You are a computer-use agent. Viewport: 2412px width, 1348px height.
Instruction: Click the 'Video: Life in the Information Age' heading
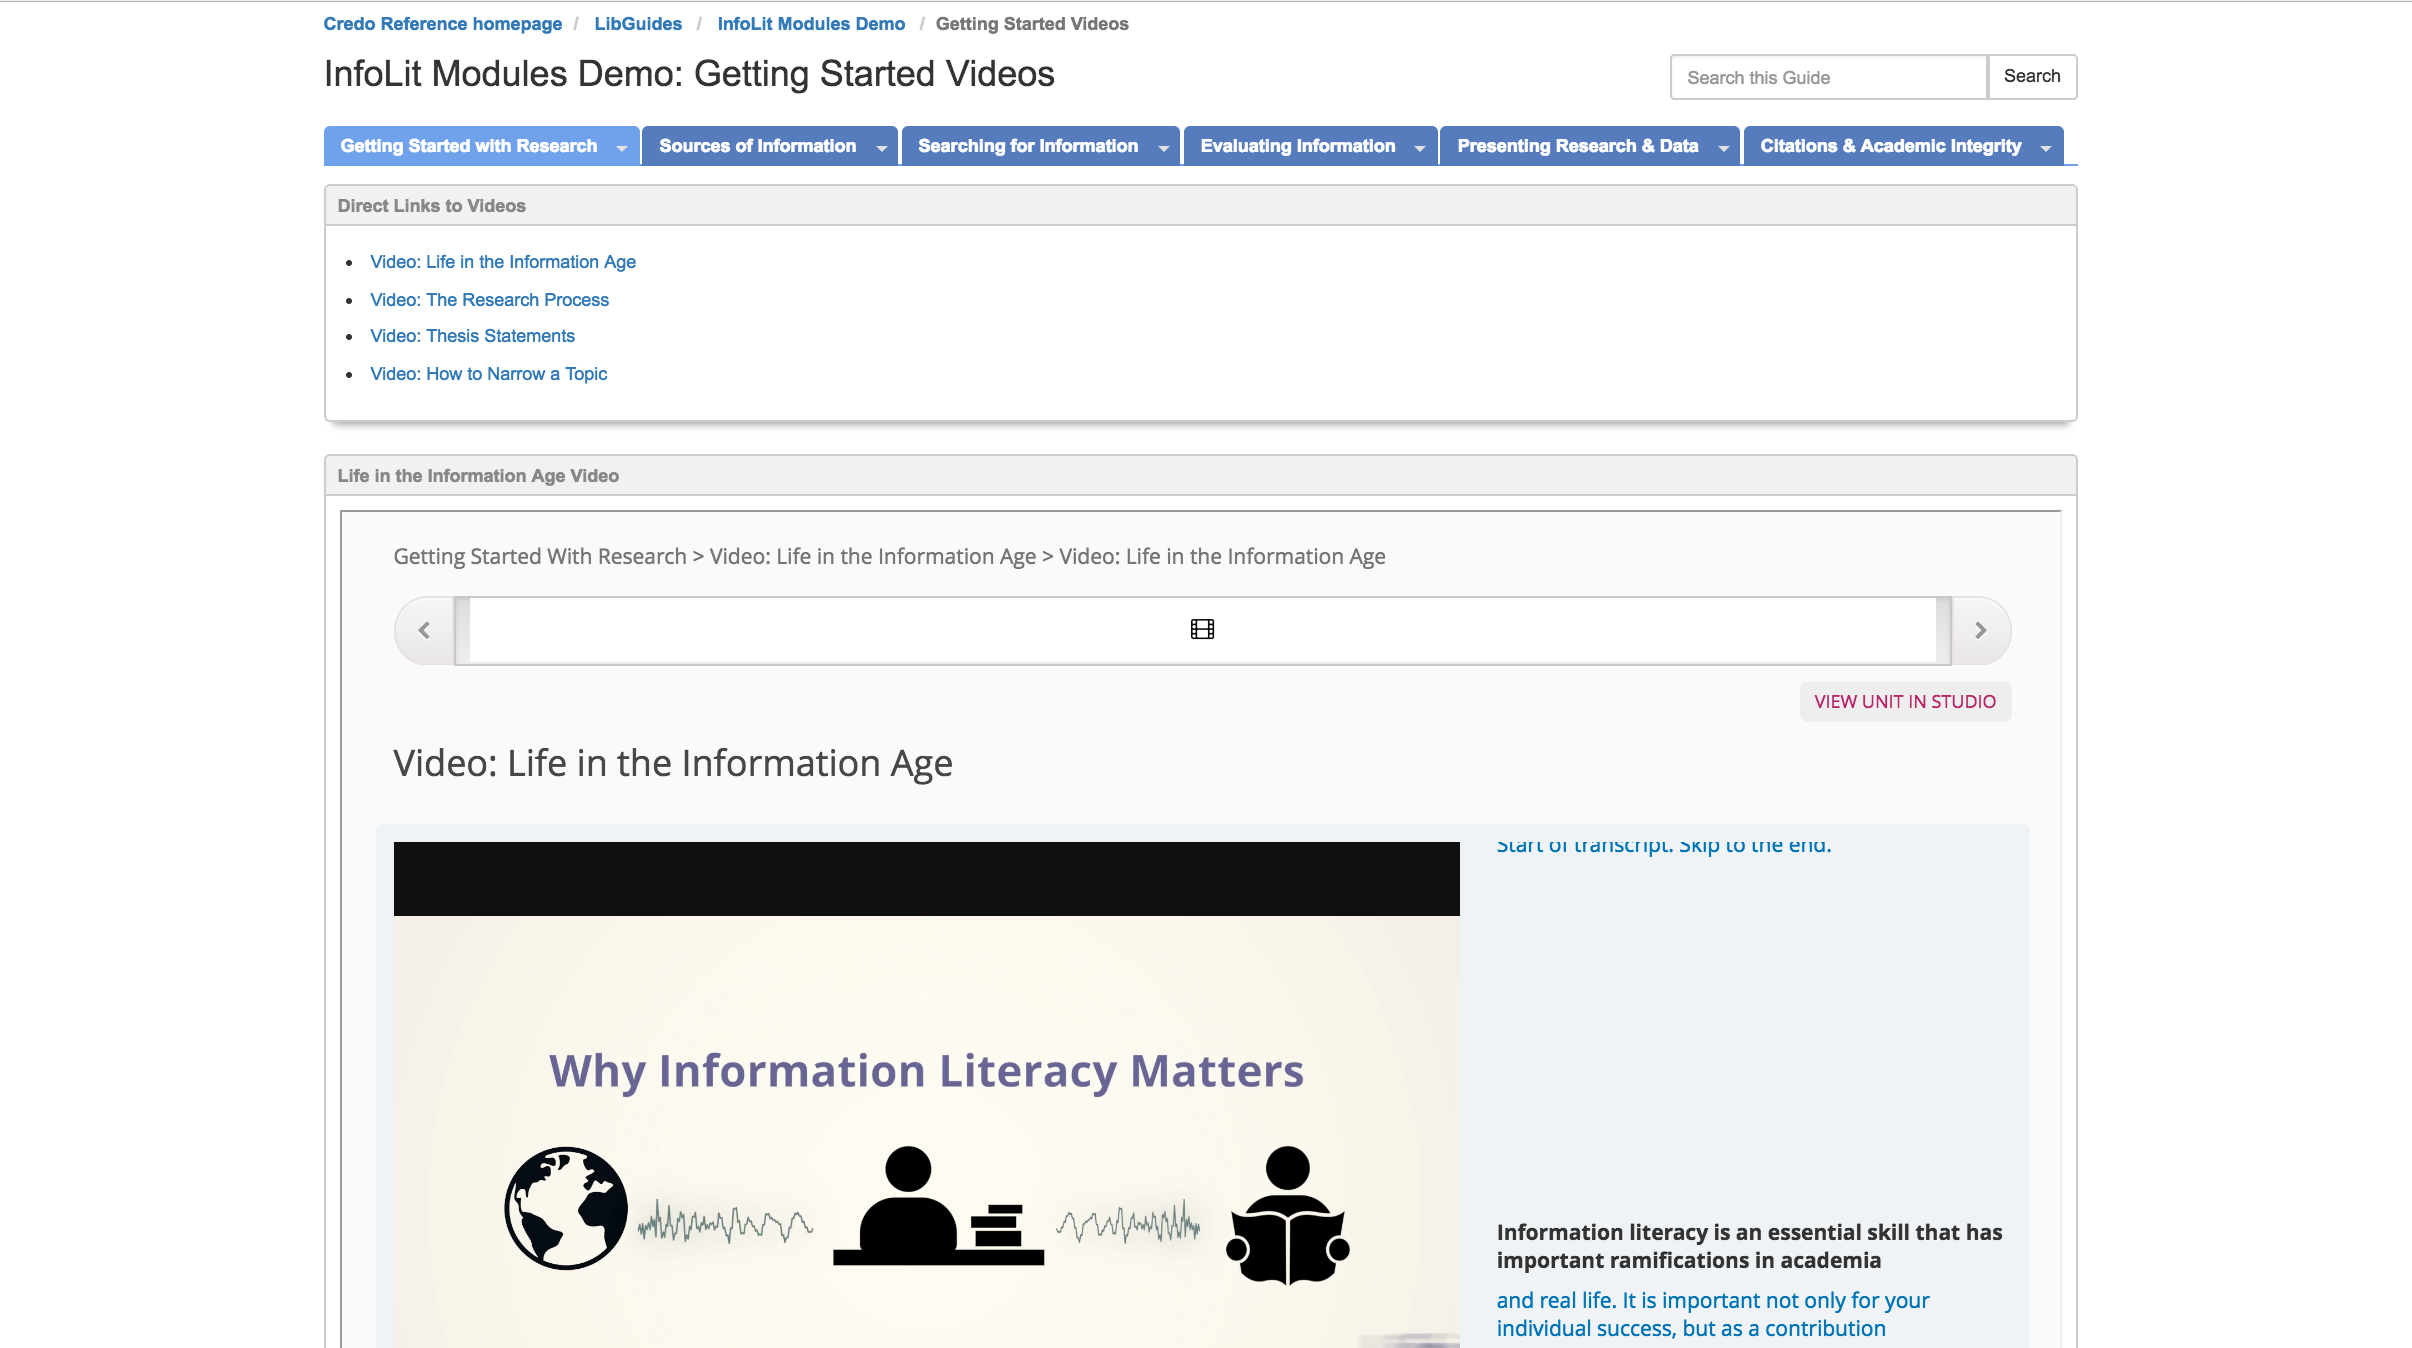[673, 764]
